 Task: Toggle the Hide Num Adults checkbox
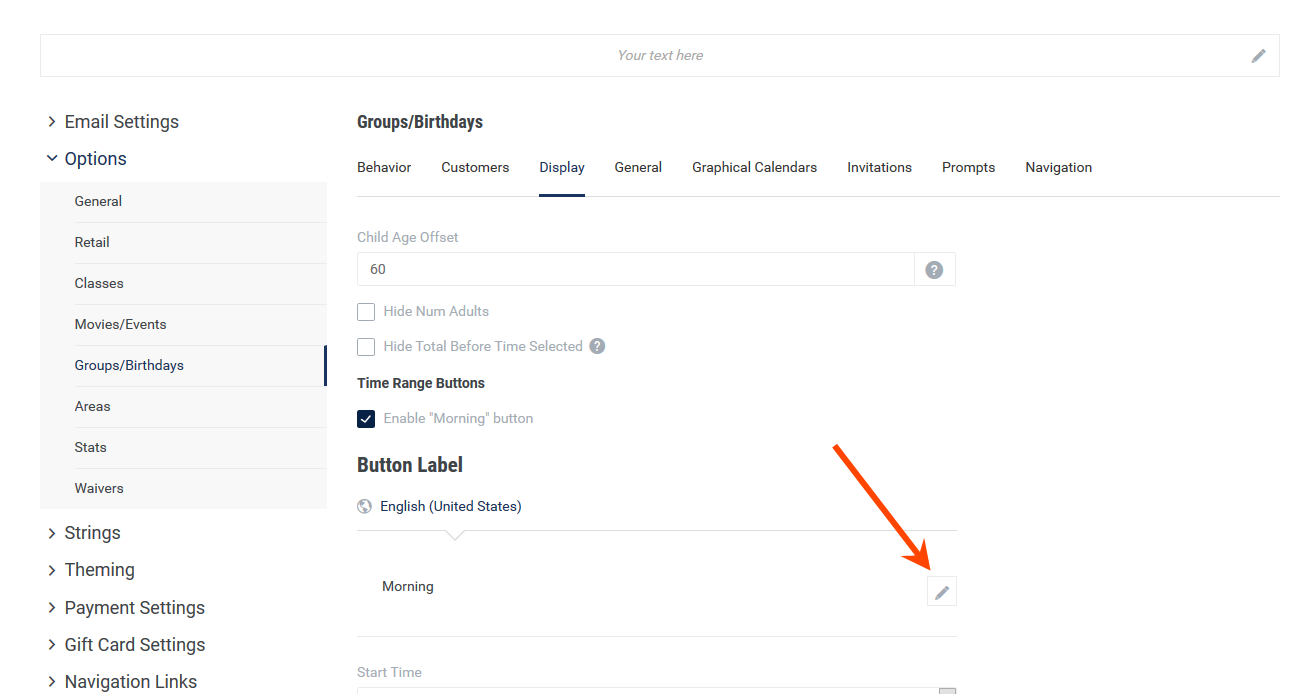[x=366, y=312]
